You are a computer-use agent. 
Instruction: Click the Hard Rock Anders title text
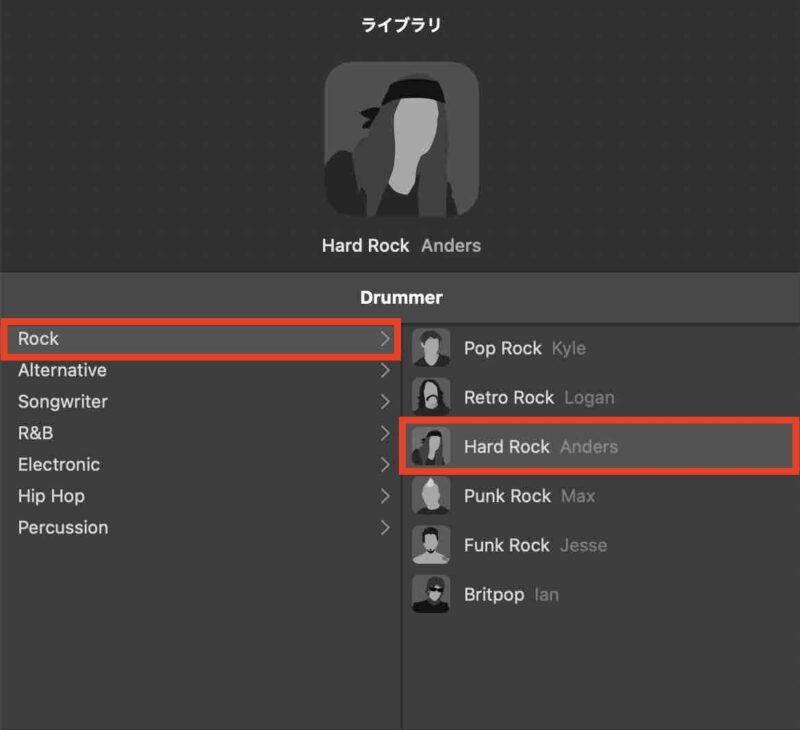[x=401, y=245]
